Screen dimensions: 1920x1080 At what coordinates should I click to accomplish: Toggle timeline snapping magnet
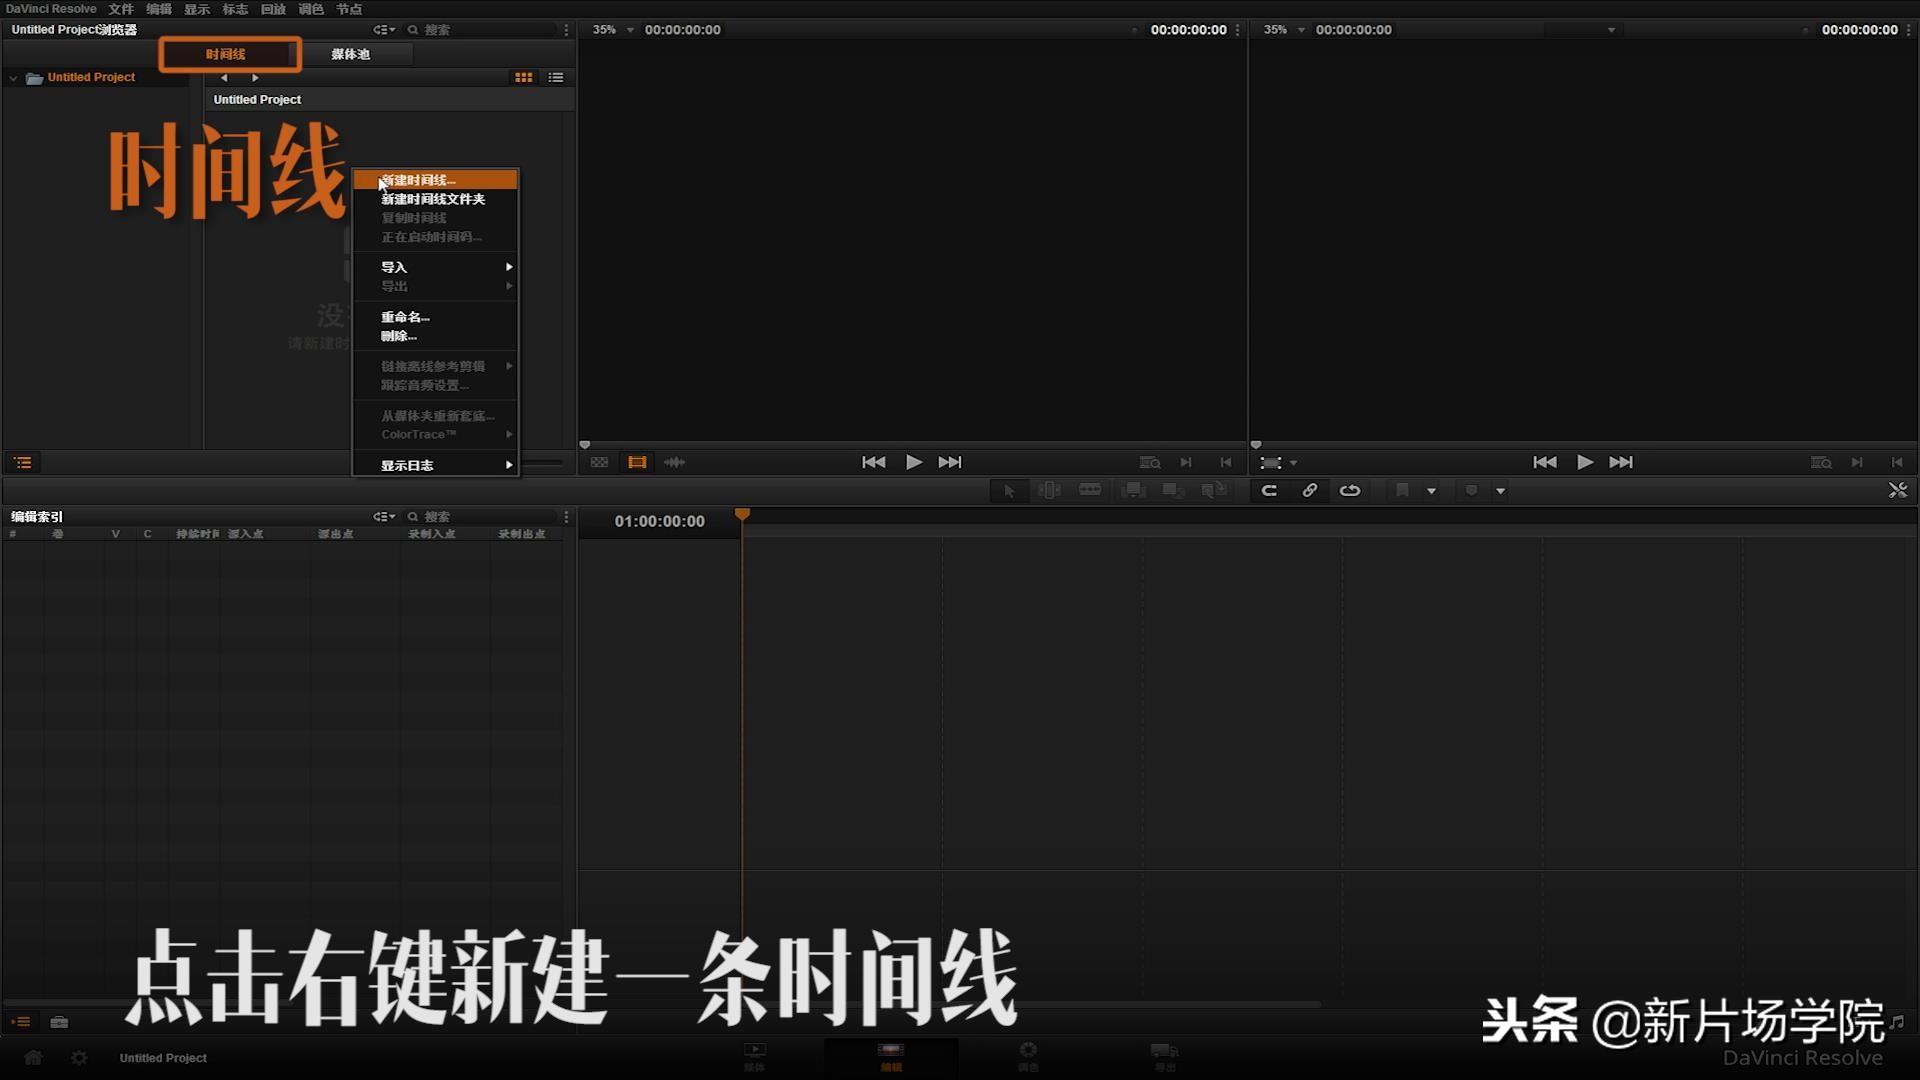point(1269,490)
